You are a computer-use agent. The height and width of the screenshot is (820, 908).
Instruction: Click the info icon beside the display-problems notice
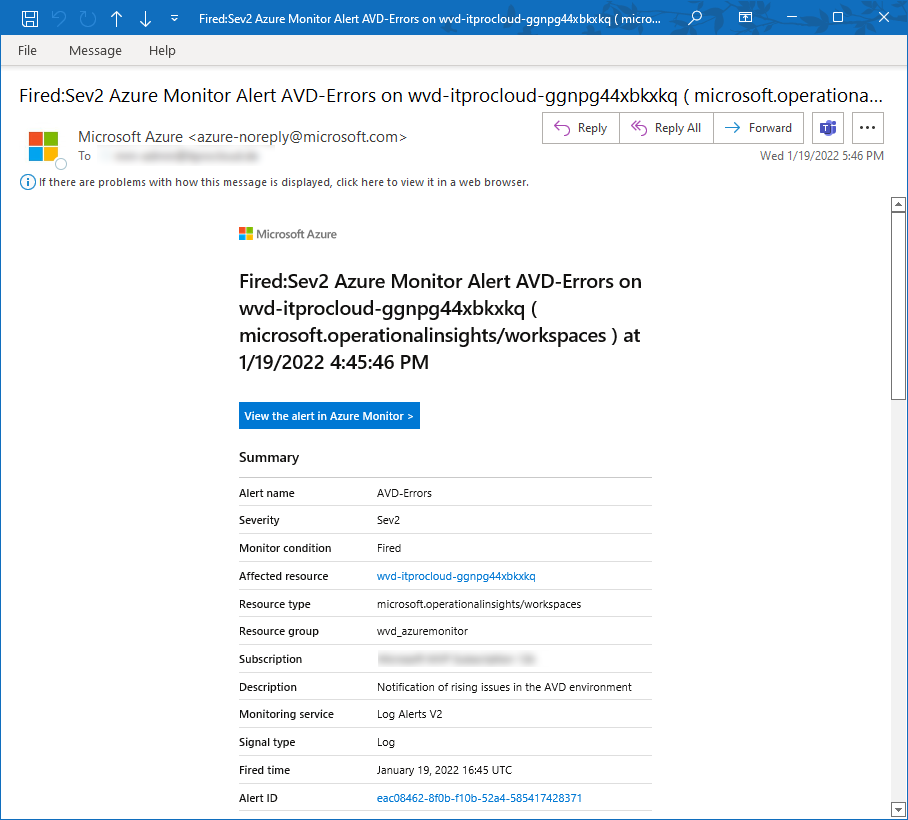[28, 182]
